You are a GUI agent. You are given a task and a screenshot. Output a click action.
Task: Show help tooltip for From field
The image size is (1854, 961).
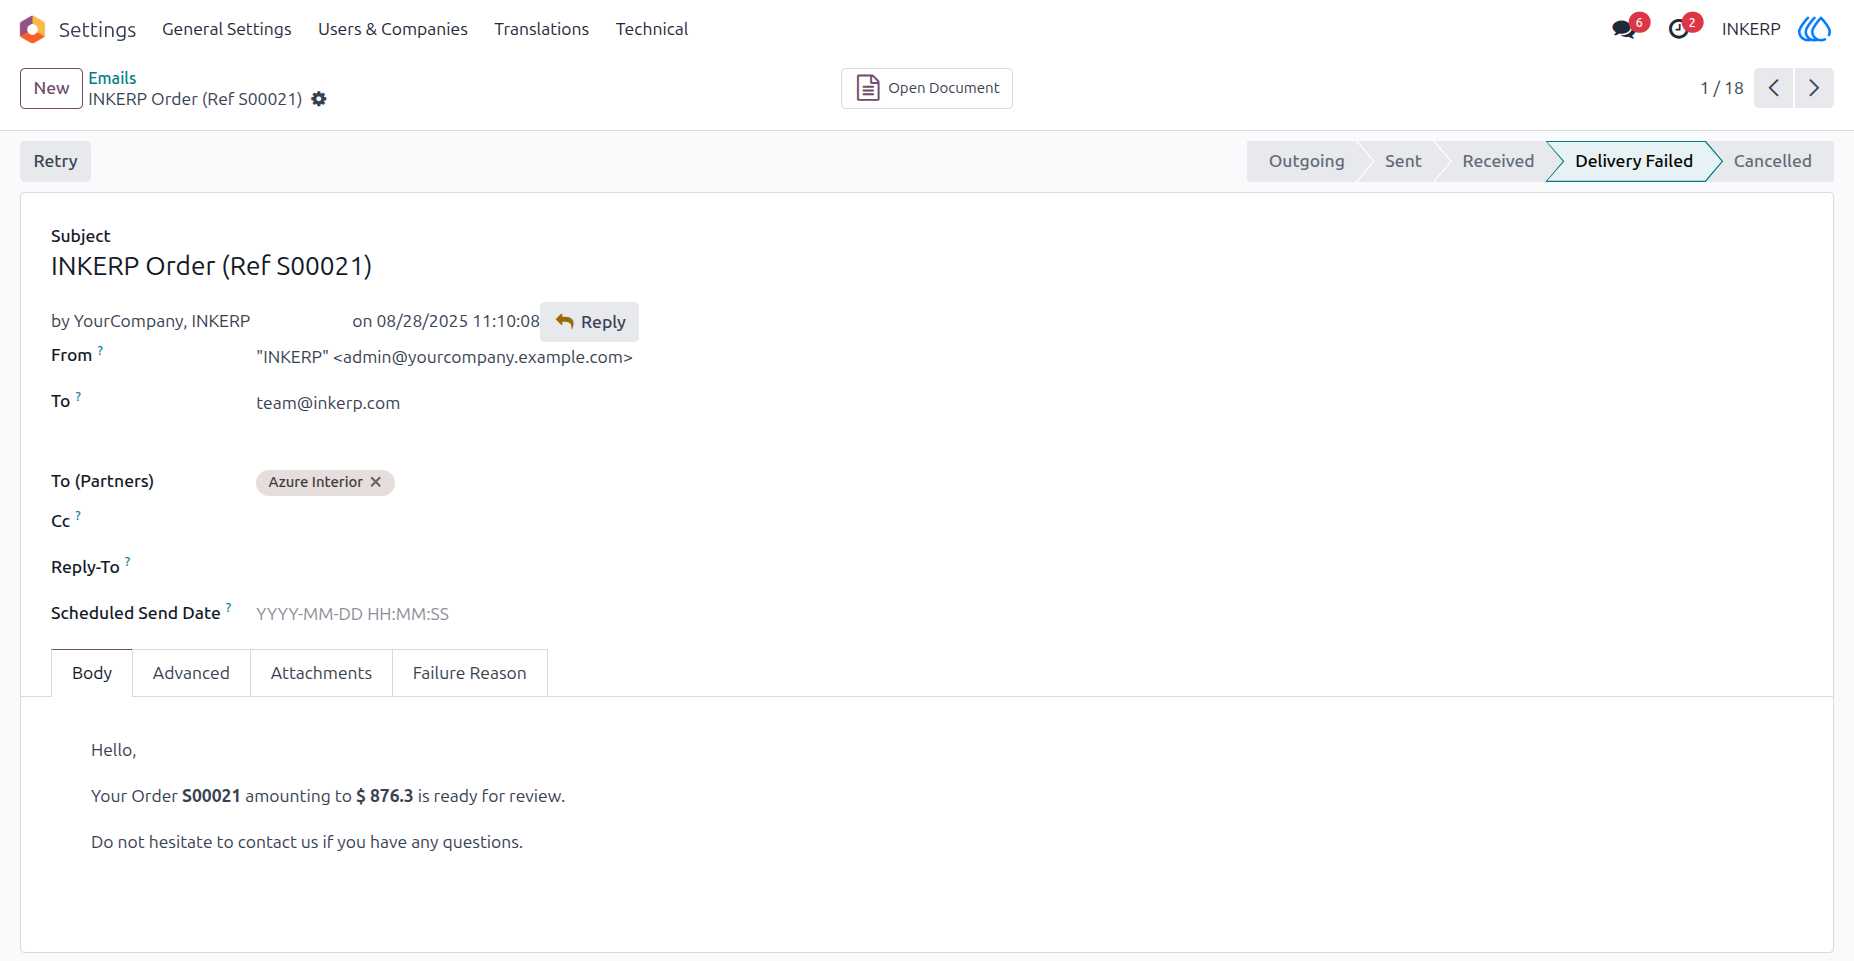click(100, 350)
